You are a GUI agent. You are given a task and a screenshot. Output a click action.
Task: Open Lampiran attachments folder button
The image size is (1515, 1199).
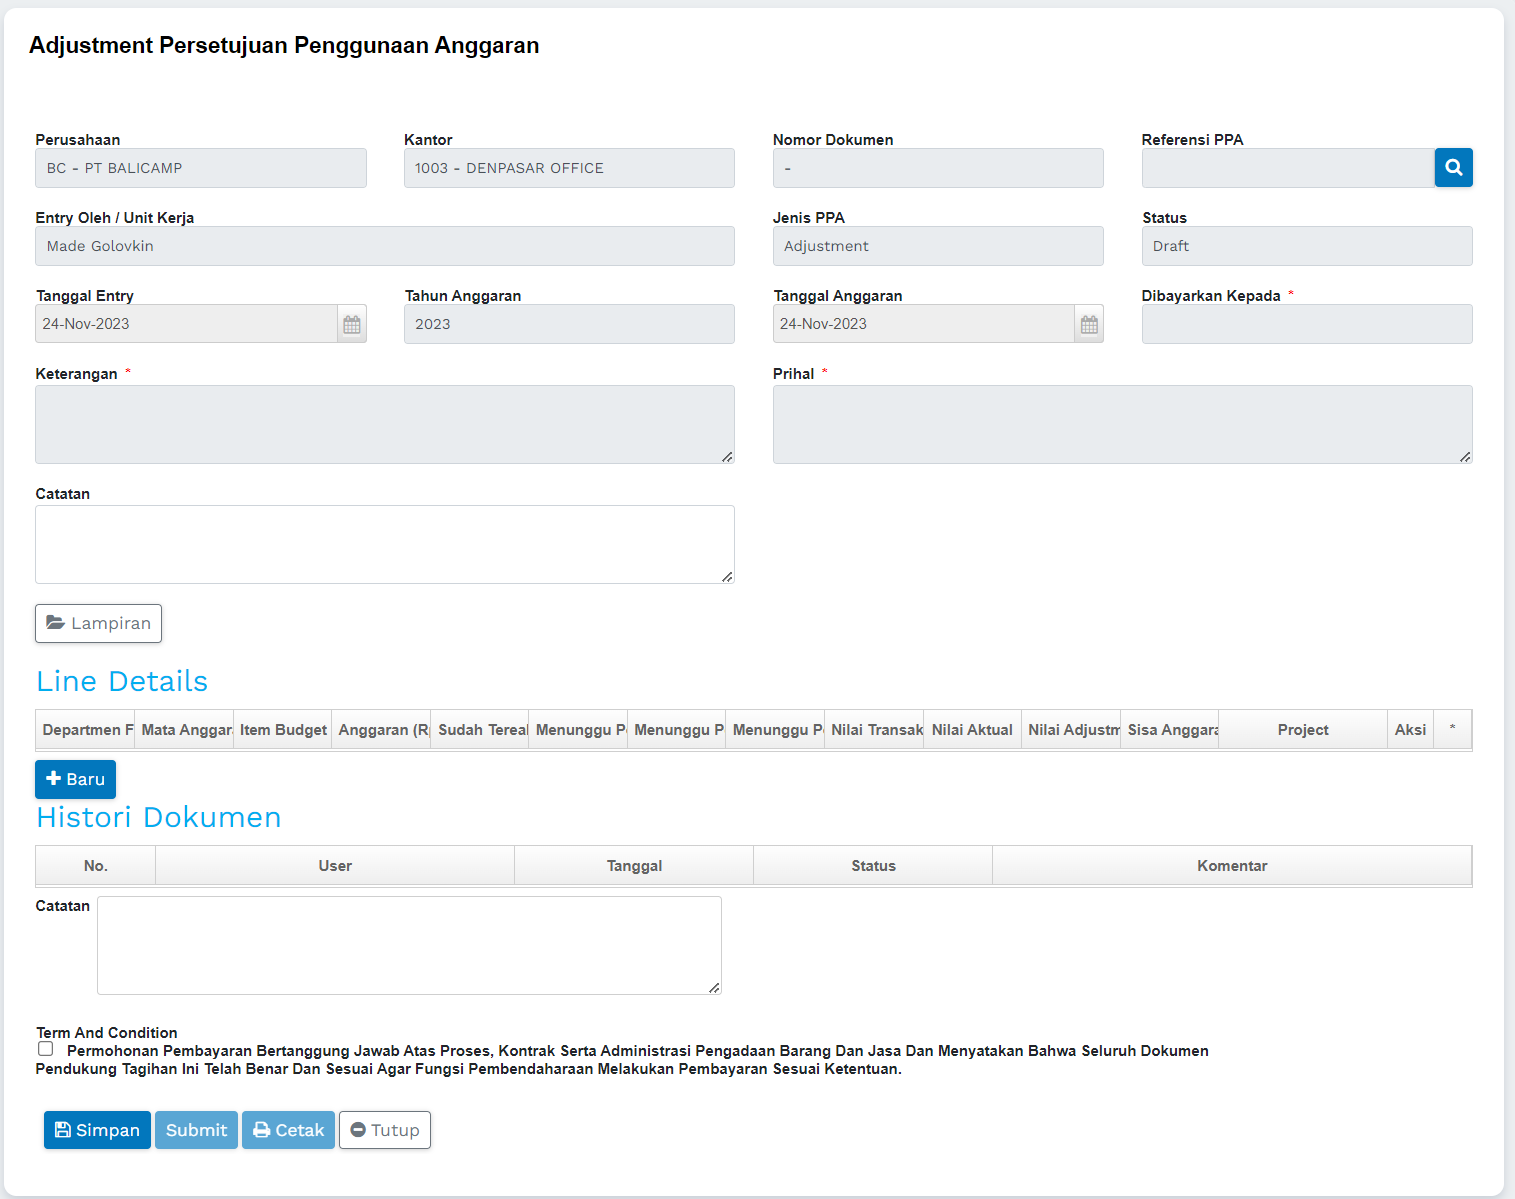click(x=98, y=623)
